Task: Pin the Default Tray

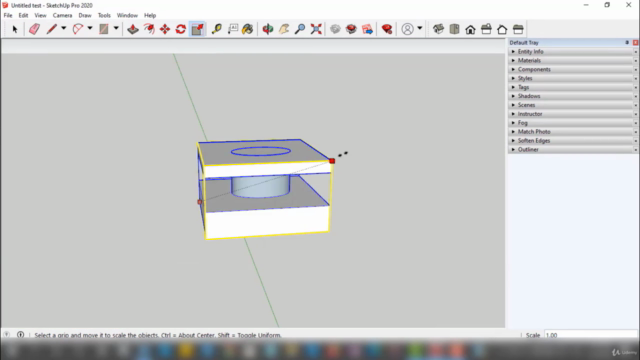Action: pyautogui.click(x=627, y=42)
